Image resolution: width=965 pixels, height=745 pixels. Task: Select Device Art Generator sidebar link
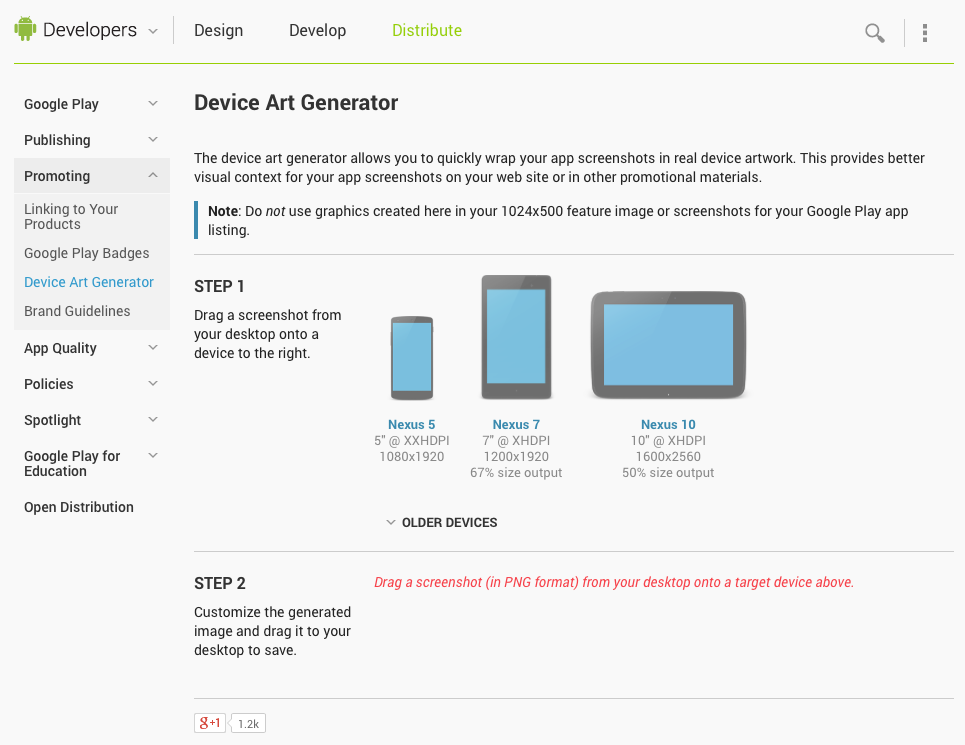point(89,282)
